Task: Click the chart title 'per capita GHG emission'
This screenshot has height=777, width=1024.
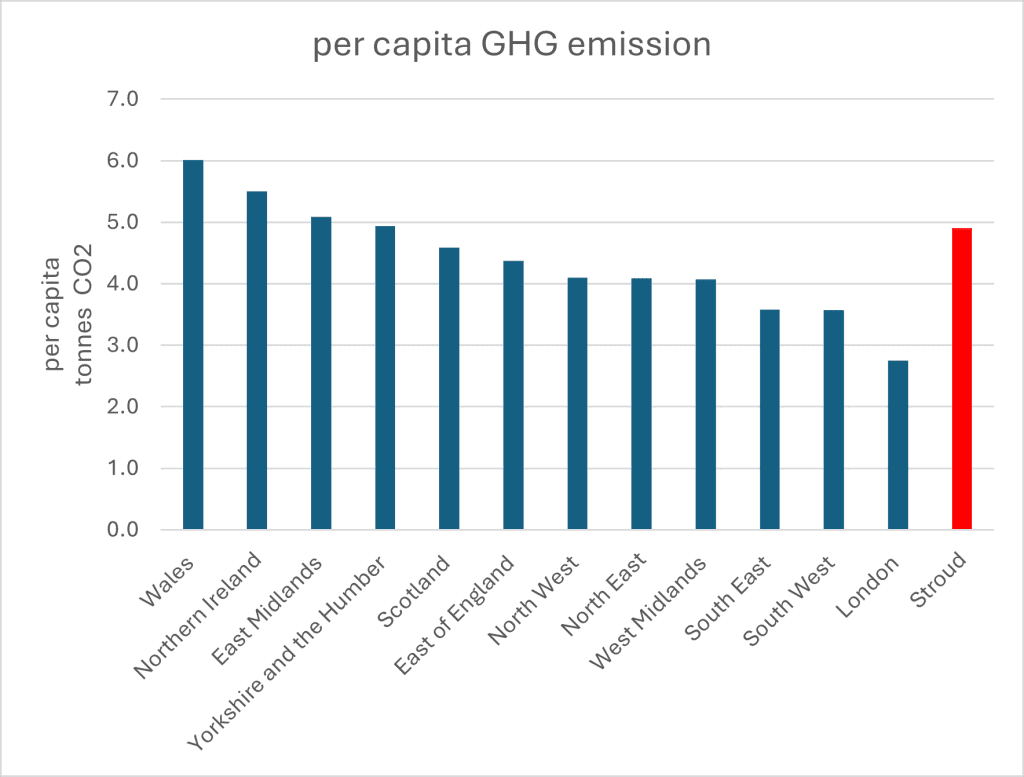Action: [x=511, y=46]
